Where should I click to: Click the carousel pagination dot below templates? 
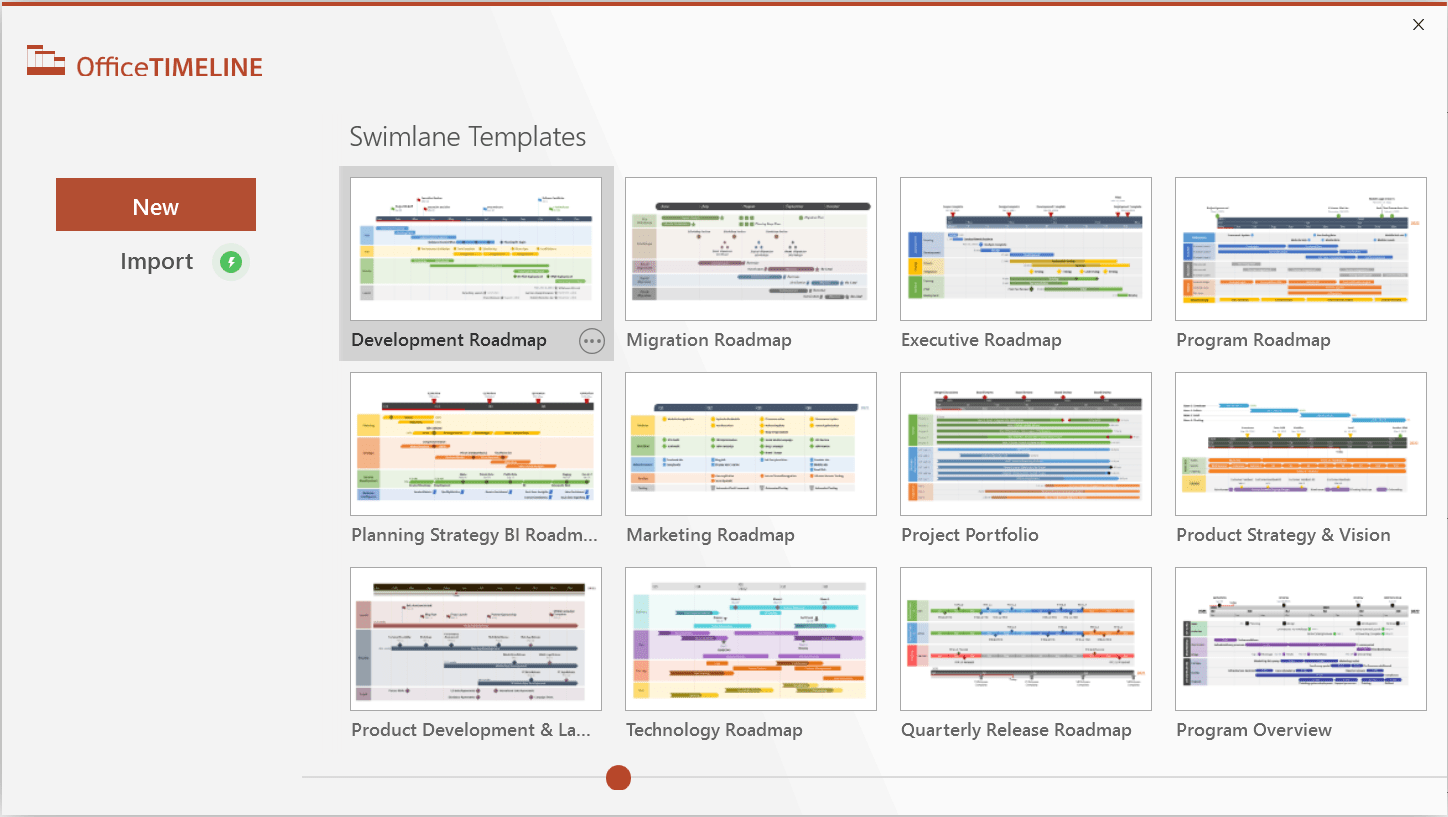[618, 778]
